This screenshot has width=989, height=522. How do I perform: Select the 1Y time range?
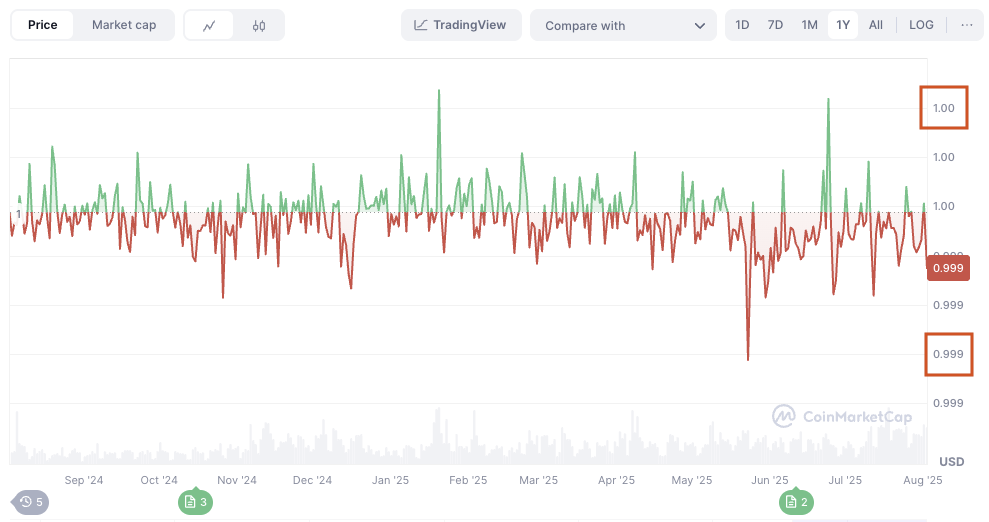pyautogui.click(x=843, y=25)
